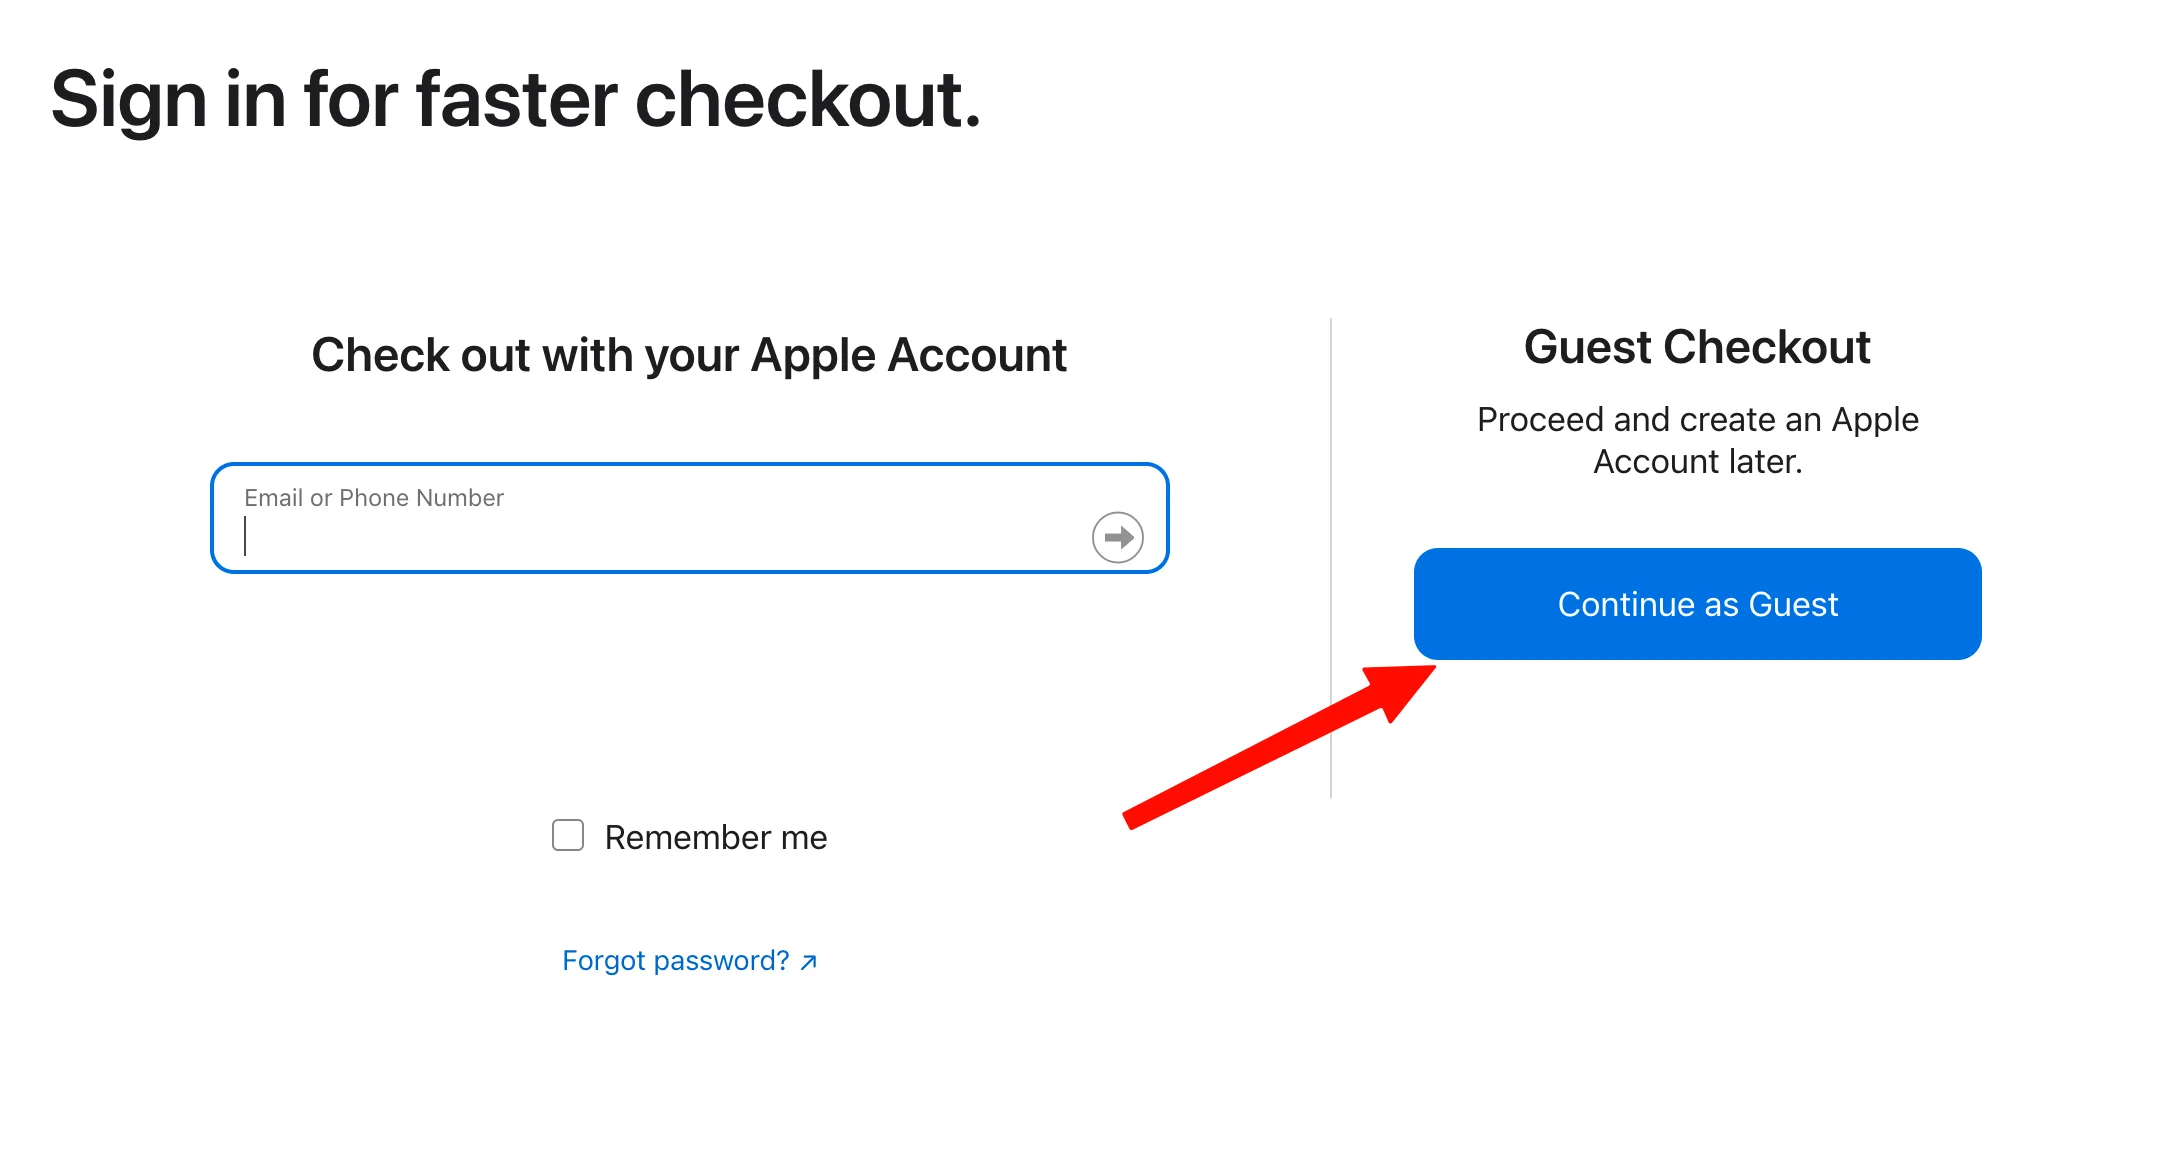Click the word checkout in the main title
2162x1170 pixels.
[x=808, y=100]
